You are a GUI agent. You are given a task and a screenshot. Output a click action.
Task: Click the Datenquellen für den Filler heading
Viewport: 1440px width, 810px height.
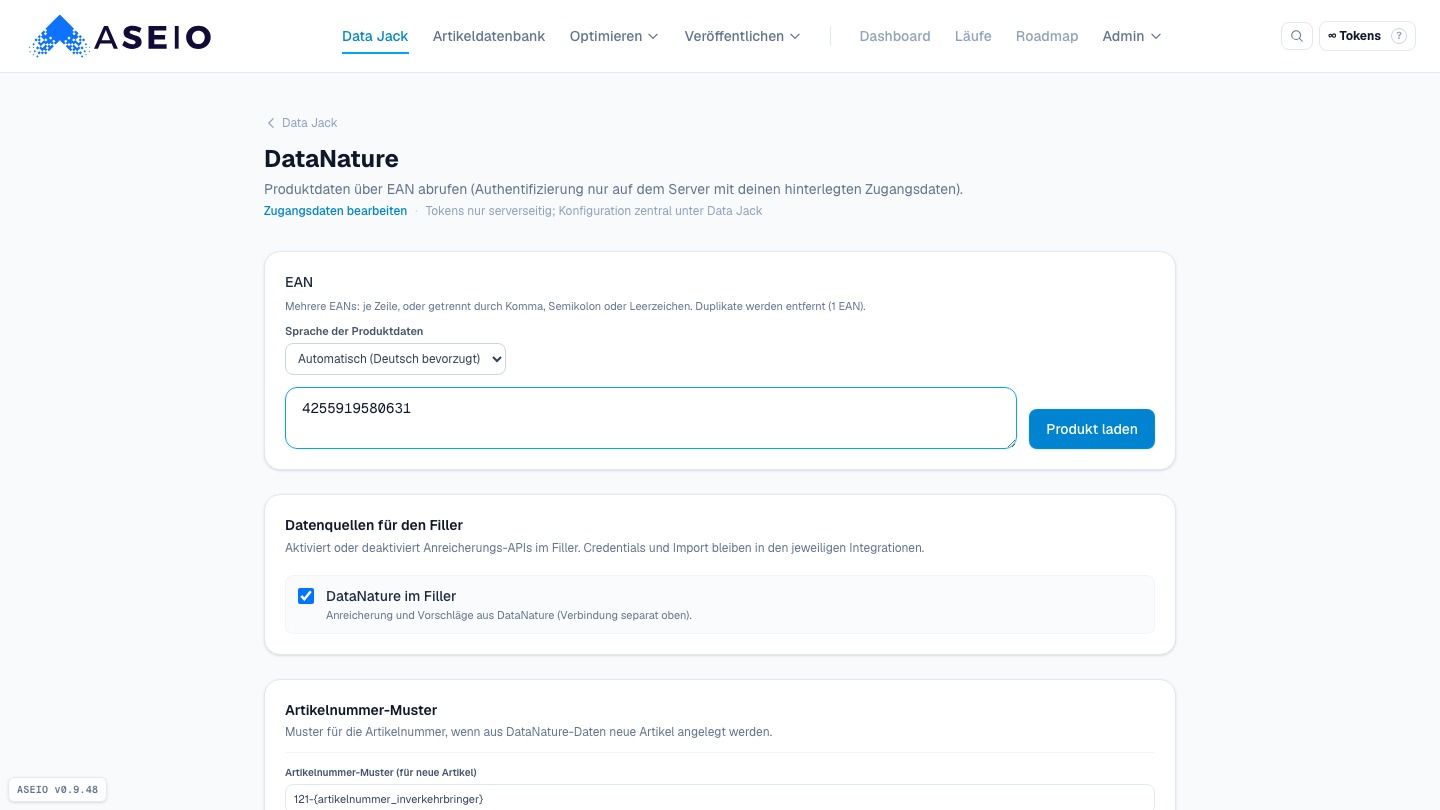coord(374,525)
